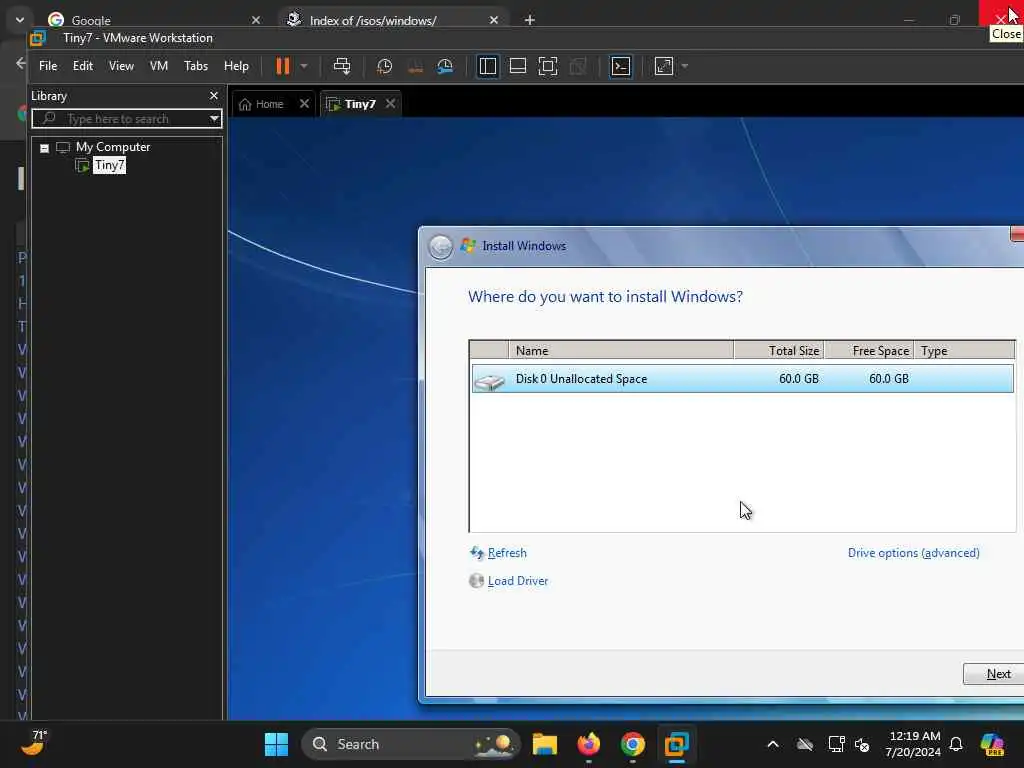This screenshot has width=1024, height=768.
Task: Open the console view button
Action: [x=620, y=66]
